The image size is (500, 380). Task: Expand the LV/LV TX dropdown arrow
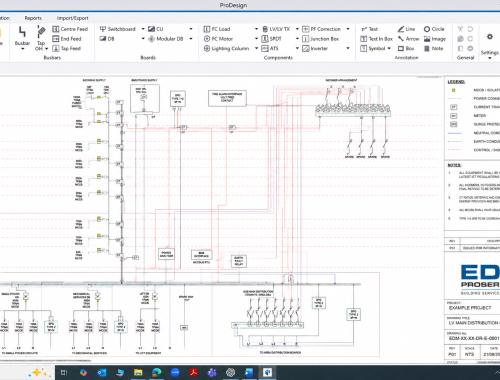click(297, 29)
